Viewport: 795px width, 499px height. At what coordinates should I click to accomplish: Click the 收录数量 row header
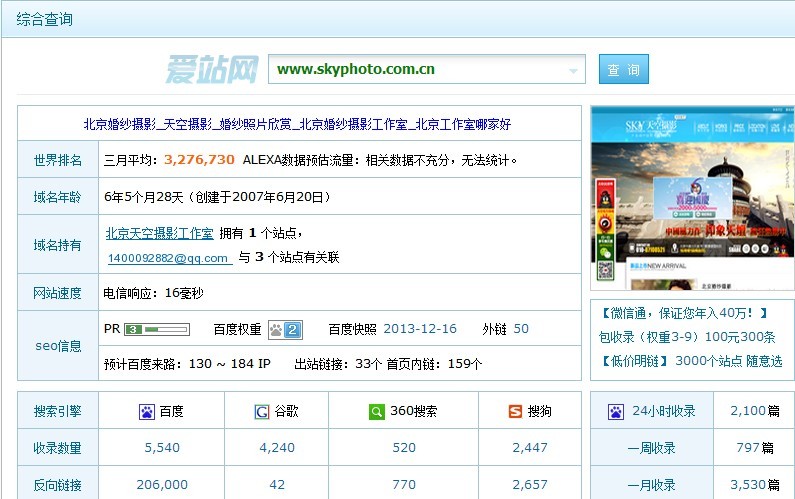click(x=58, y=448)
